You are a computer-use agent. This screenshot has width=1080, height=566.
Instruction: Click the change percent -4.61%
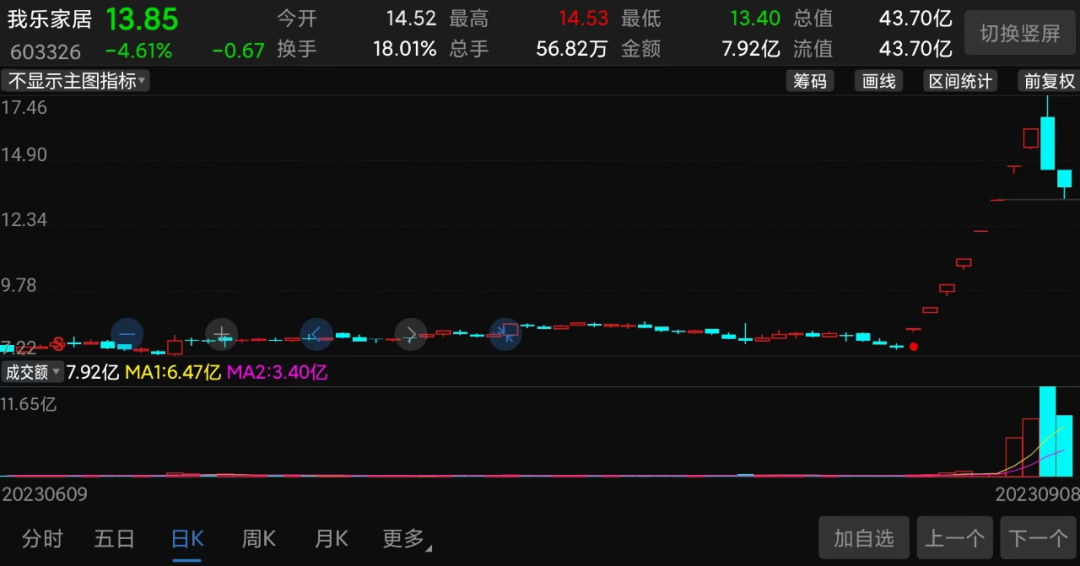(138, 51)
